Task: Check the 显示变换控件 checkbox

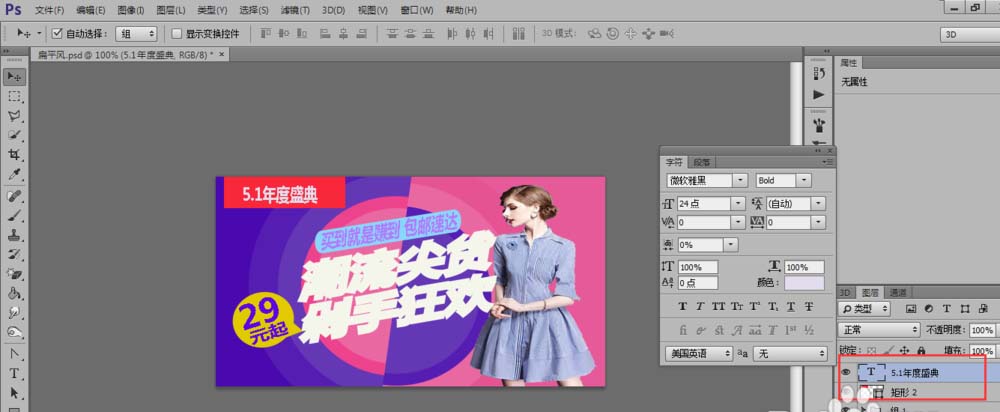Action: point(177,33)
